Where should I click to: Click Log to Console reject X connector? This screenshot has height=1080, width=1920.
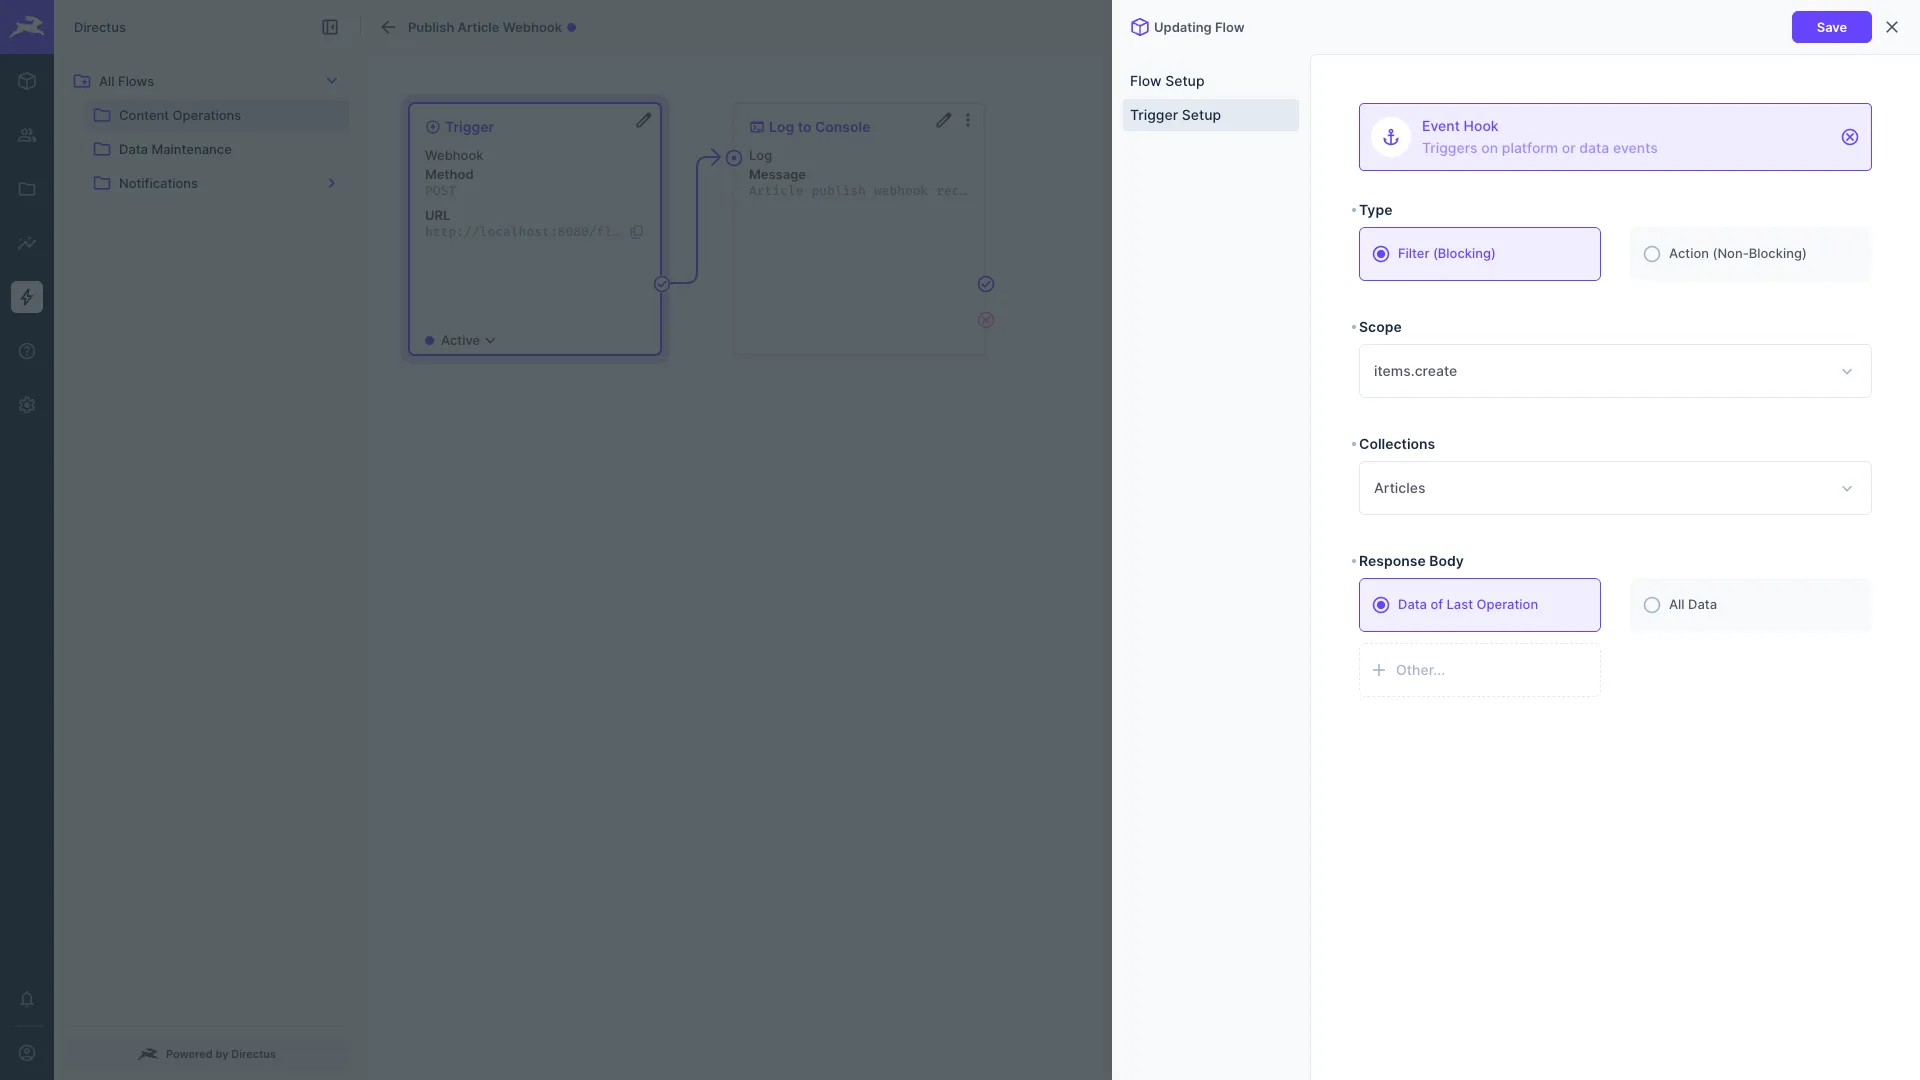pyautogui.click(x=986, y=320)
